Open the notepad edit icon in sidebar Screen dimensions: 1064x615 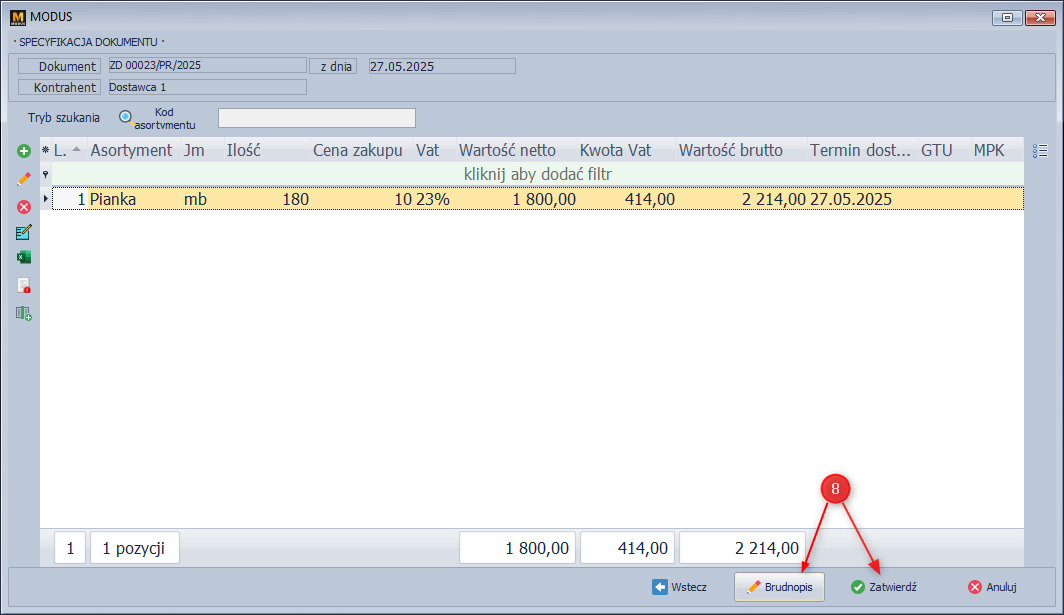pos(24,232)
